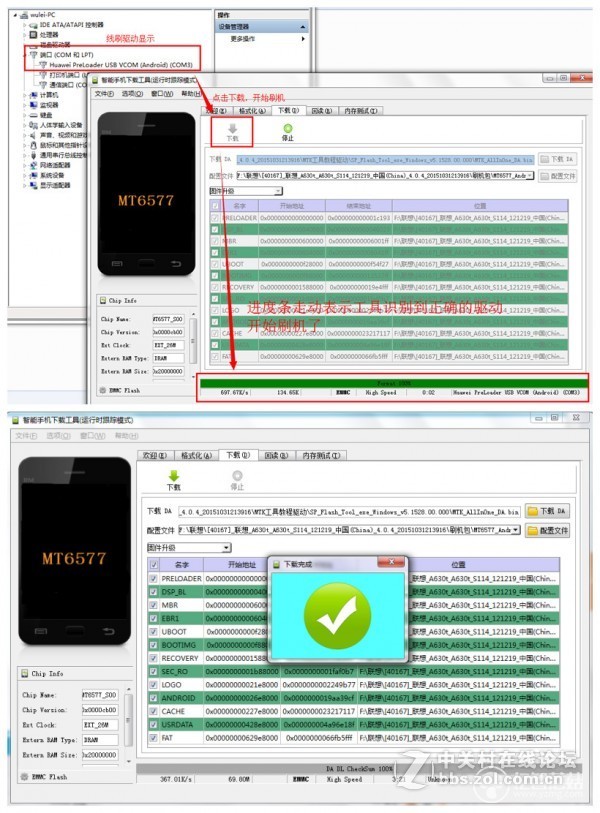Toggle the USRDATA row checkbox
The width and height of the screenshot is (600, 813).
pos(154,724)
